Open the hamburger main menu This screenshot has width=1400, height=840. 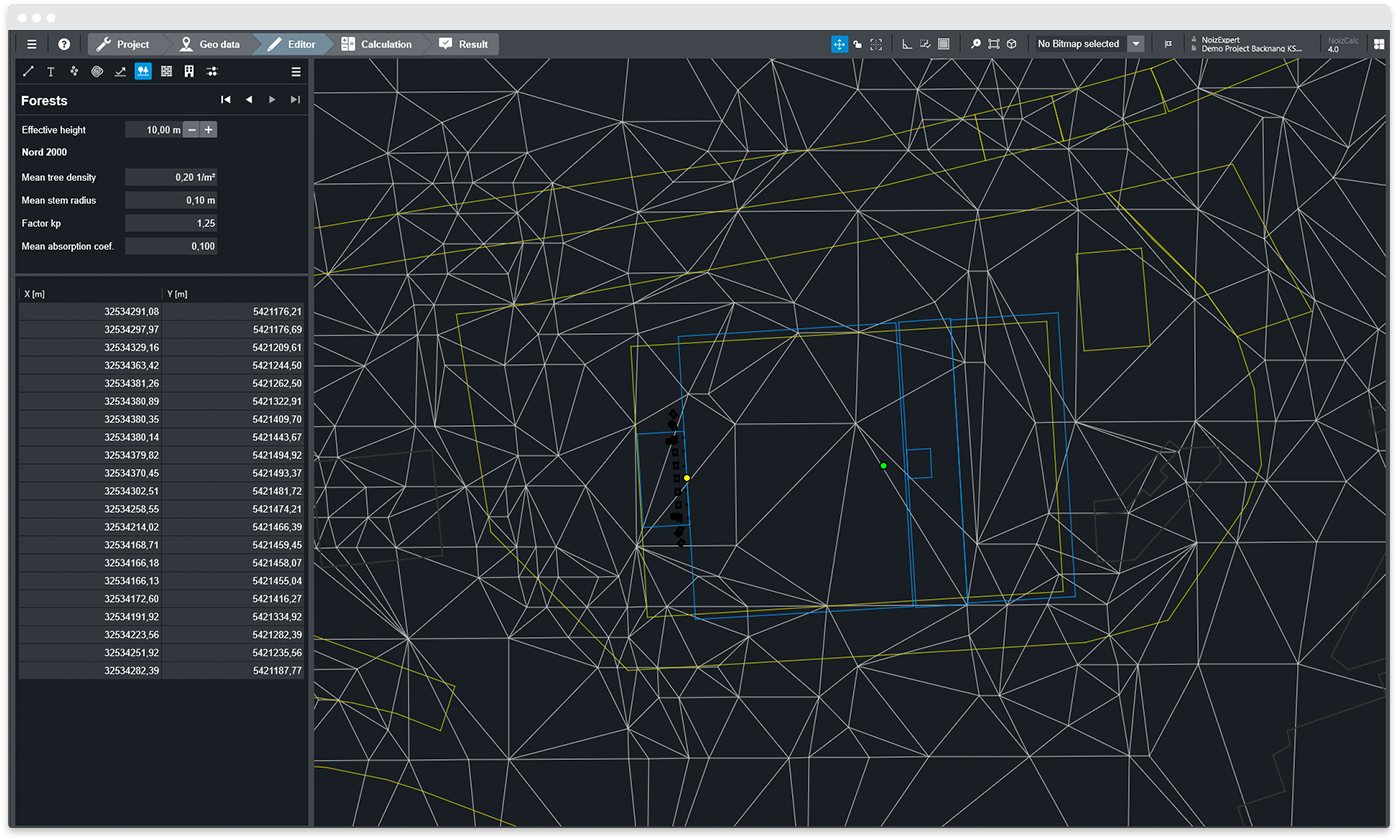pyautogui.click(x=32, y=44)
